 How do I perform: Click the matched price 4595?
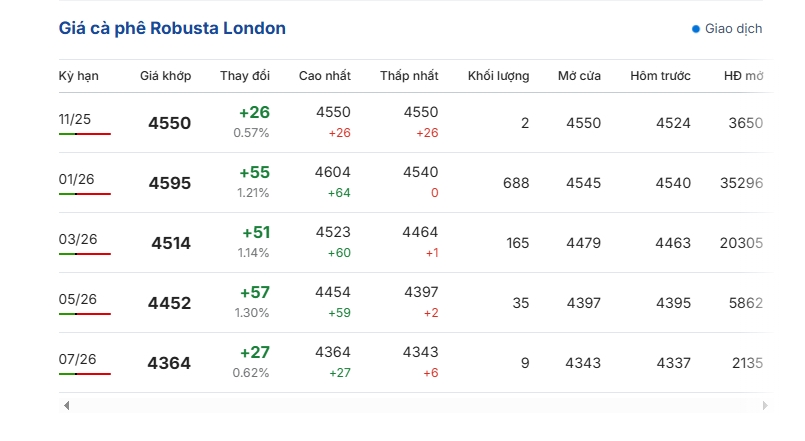169,184
